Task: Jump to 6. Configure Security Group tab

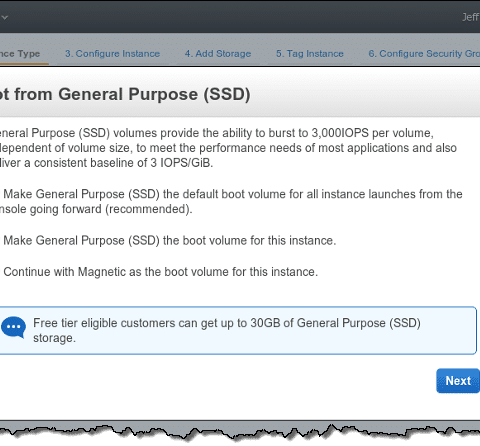Action: [424, 53]
